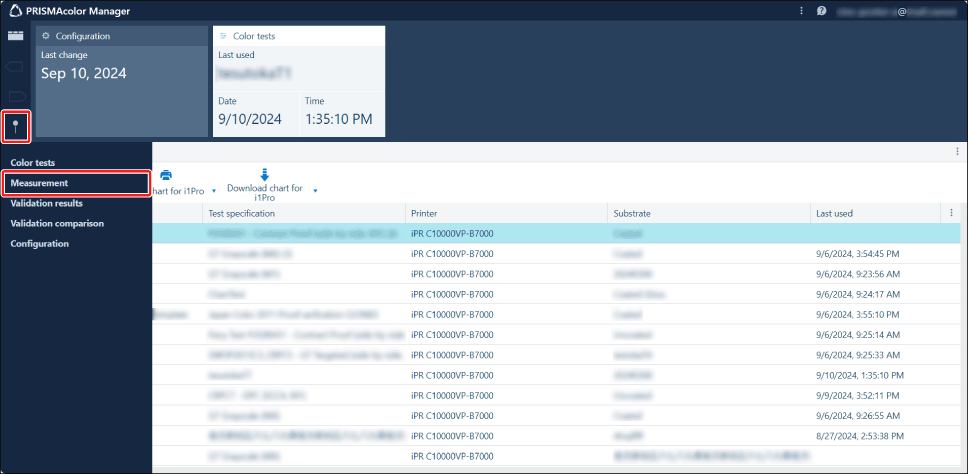Screen dimensions: 968x474
Task: Expand the Download chart for i1Pro dropdown arrow
Action: [x=316, y=190]
